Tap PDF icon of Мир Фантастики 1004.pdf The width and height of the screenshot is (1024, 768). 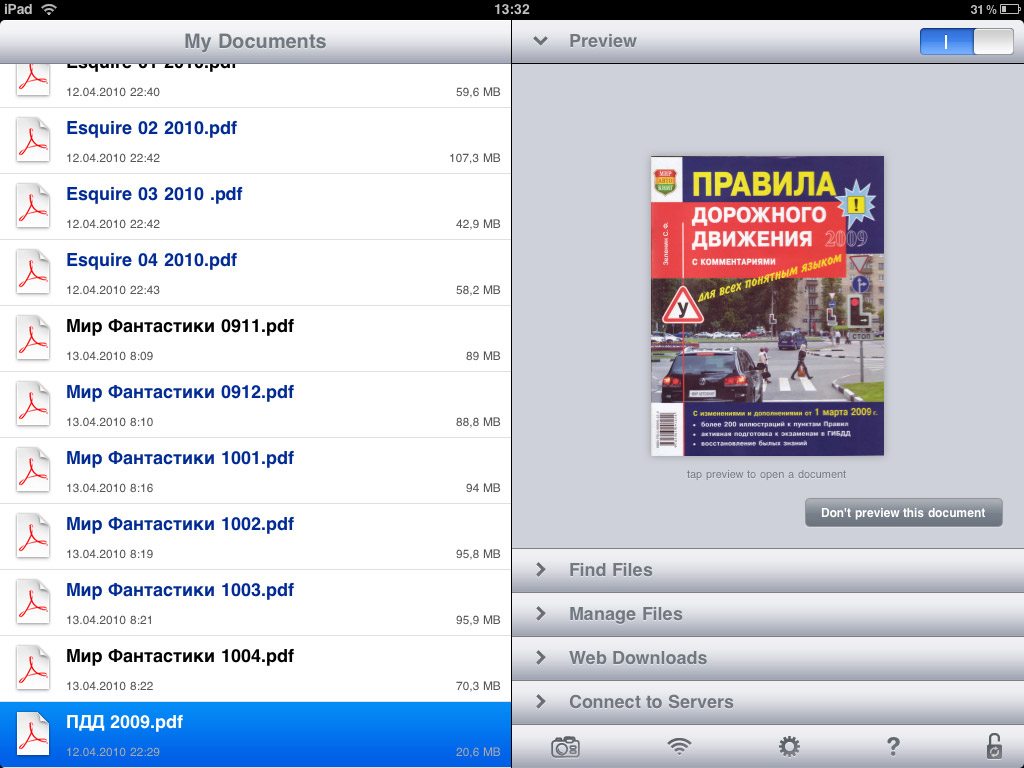click(x=33, y=667)
